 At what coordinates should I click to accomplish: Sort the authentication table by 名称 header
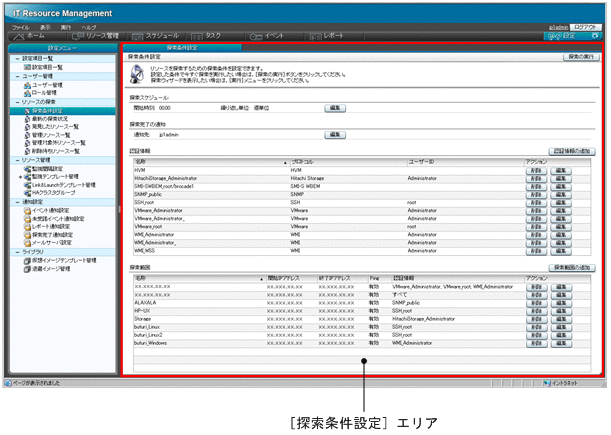point(140,161)
